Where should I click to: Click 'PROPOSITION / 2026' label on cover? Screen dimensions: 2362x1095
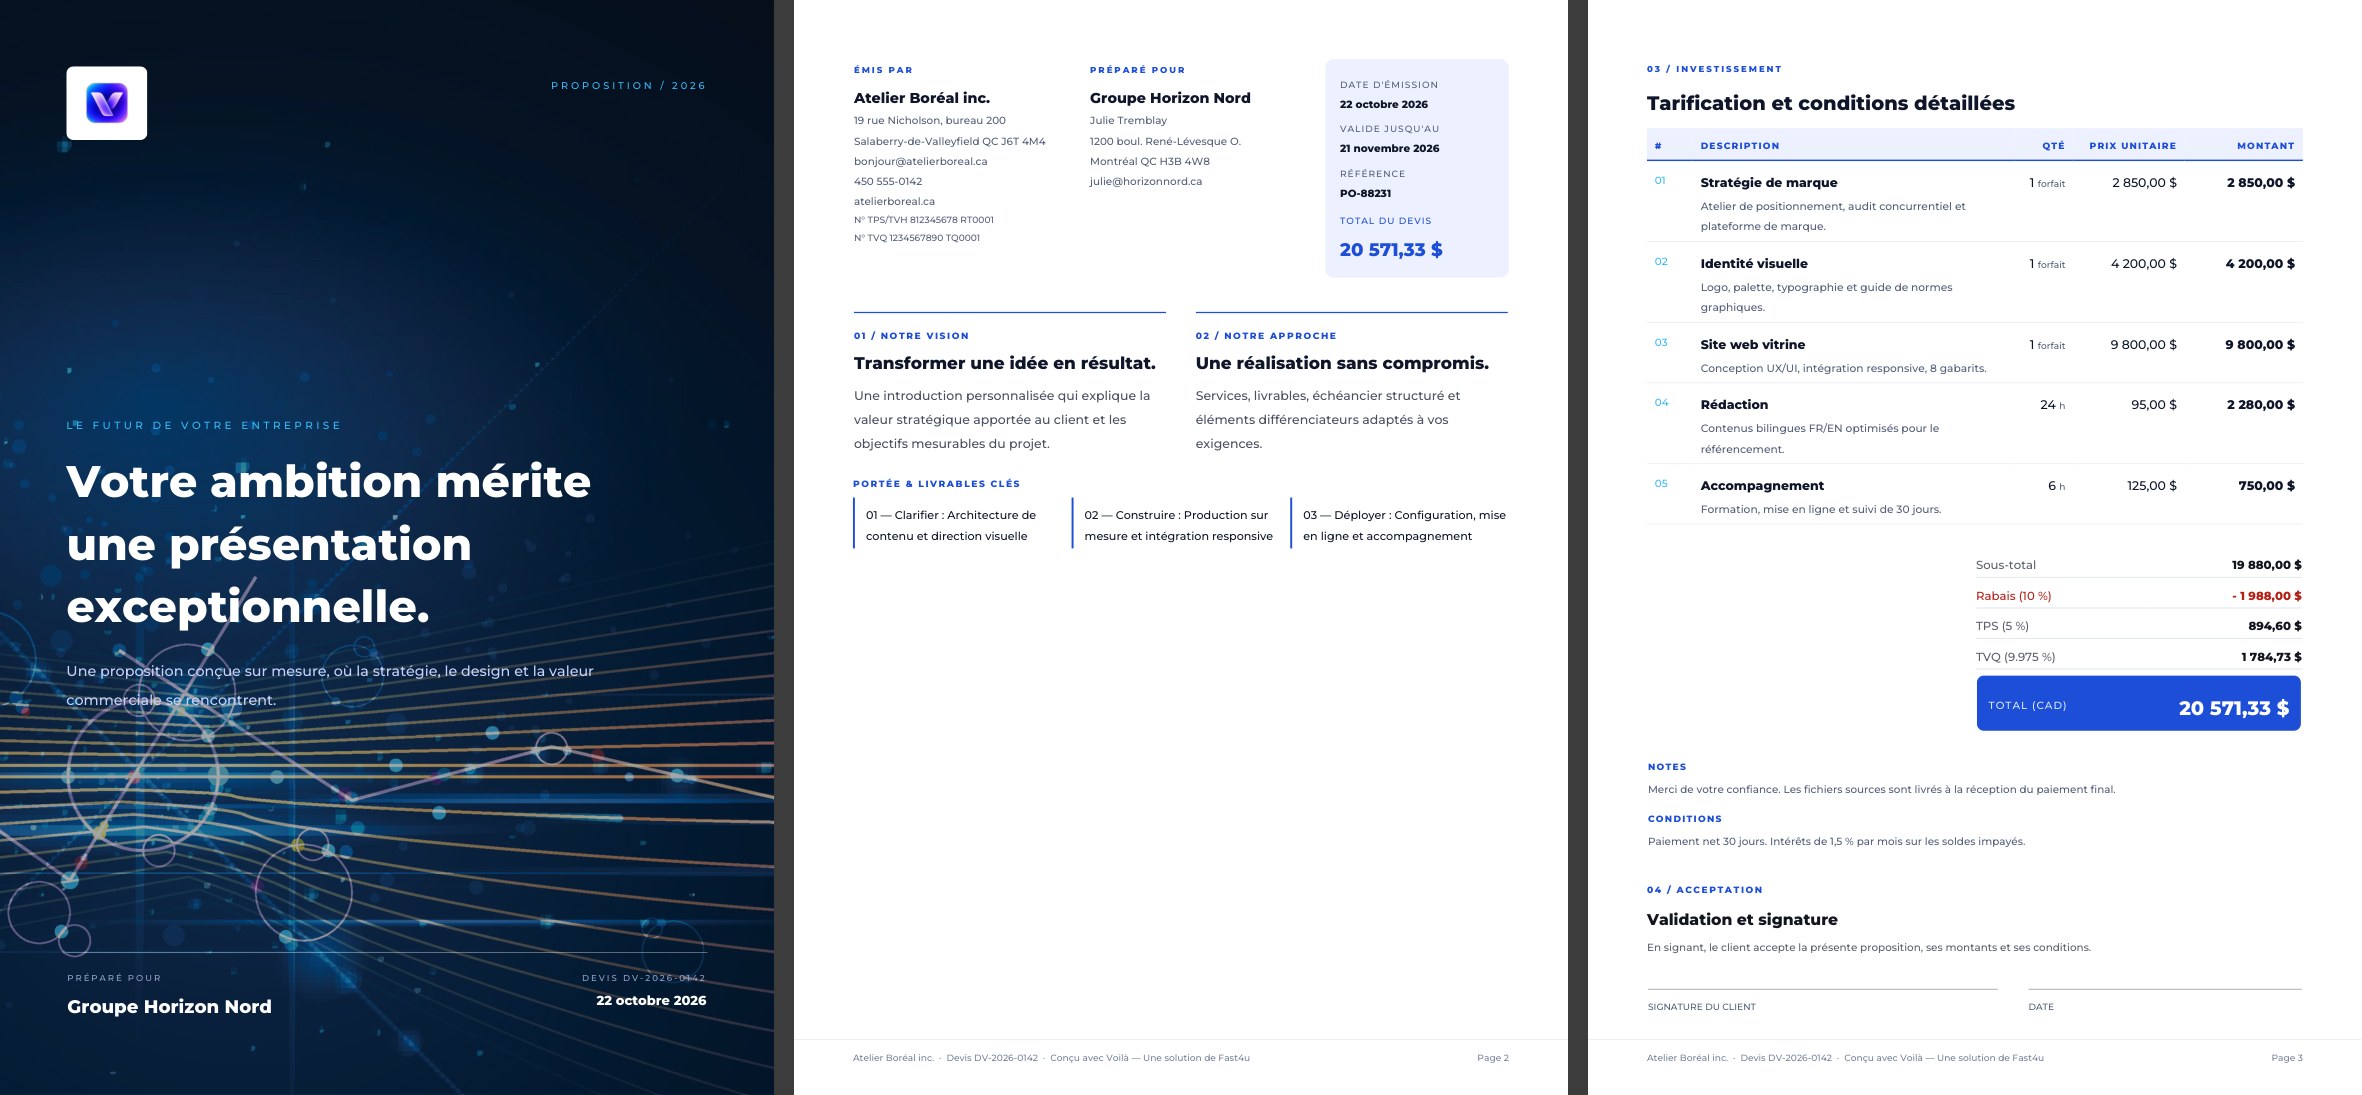(628, 86)
